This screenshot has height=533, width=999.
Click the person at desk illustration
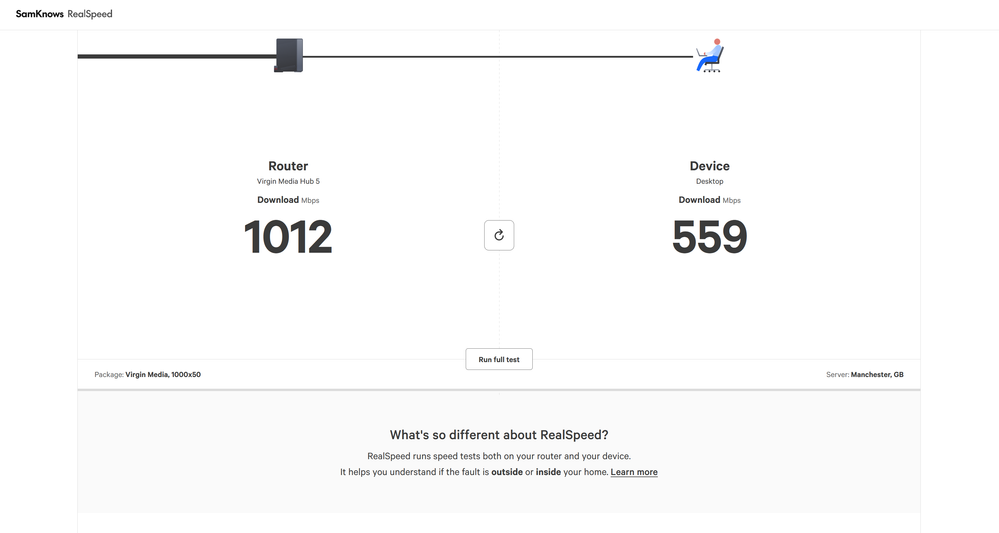coord(710,55)
